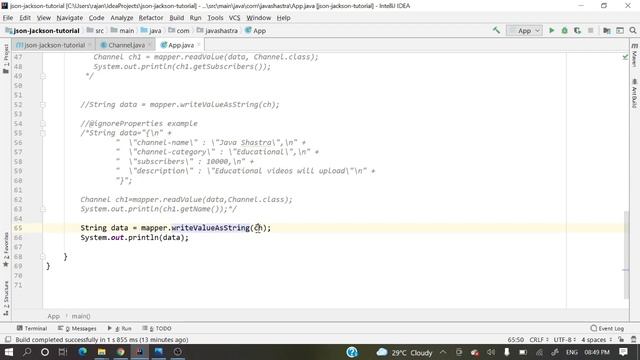Open the Tools menu

point(215,18)
